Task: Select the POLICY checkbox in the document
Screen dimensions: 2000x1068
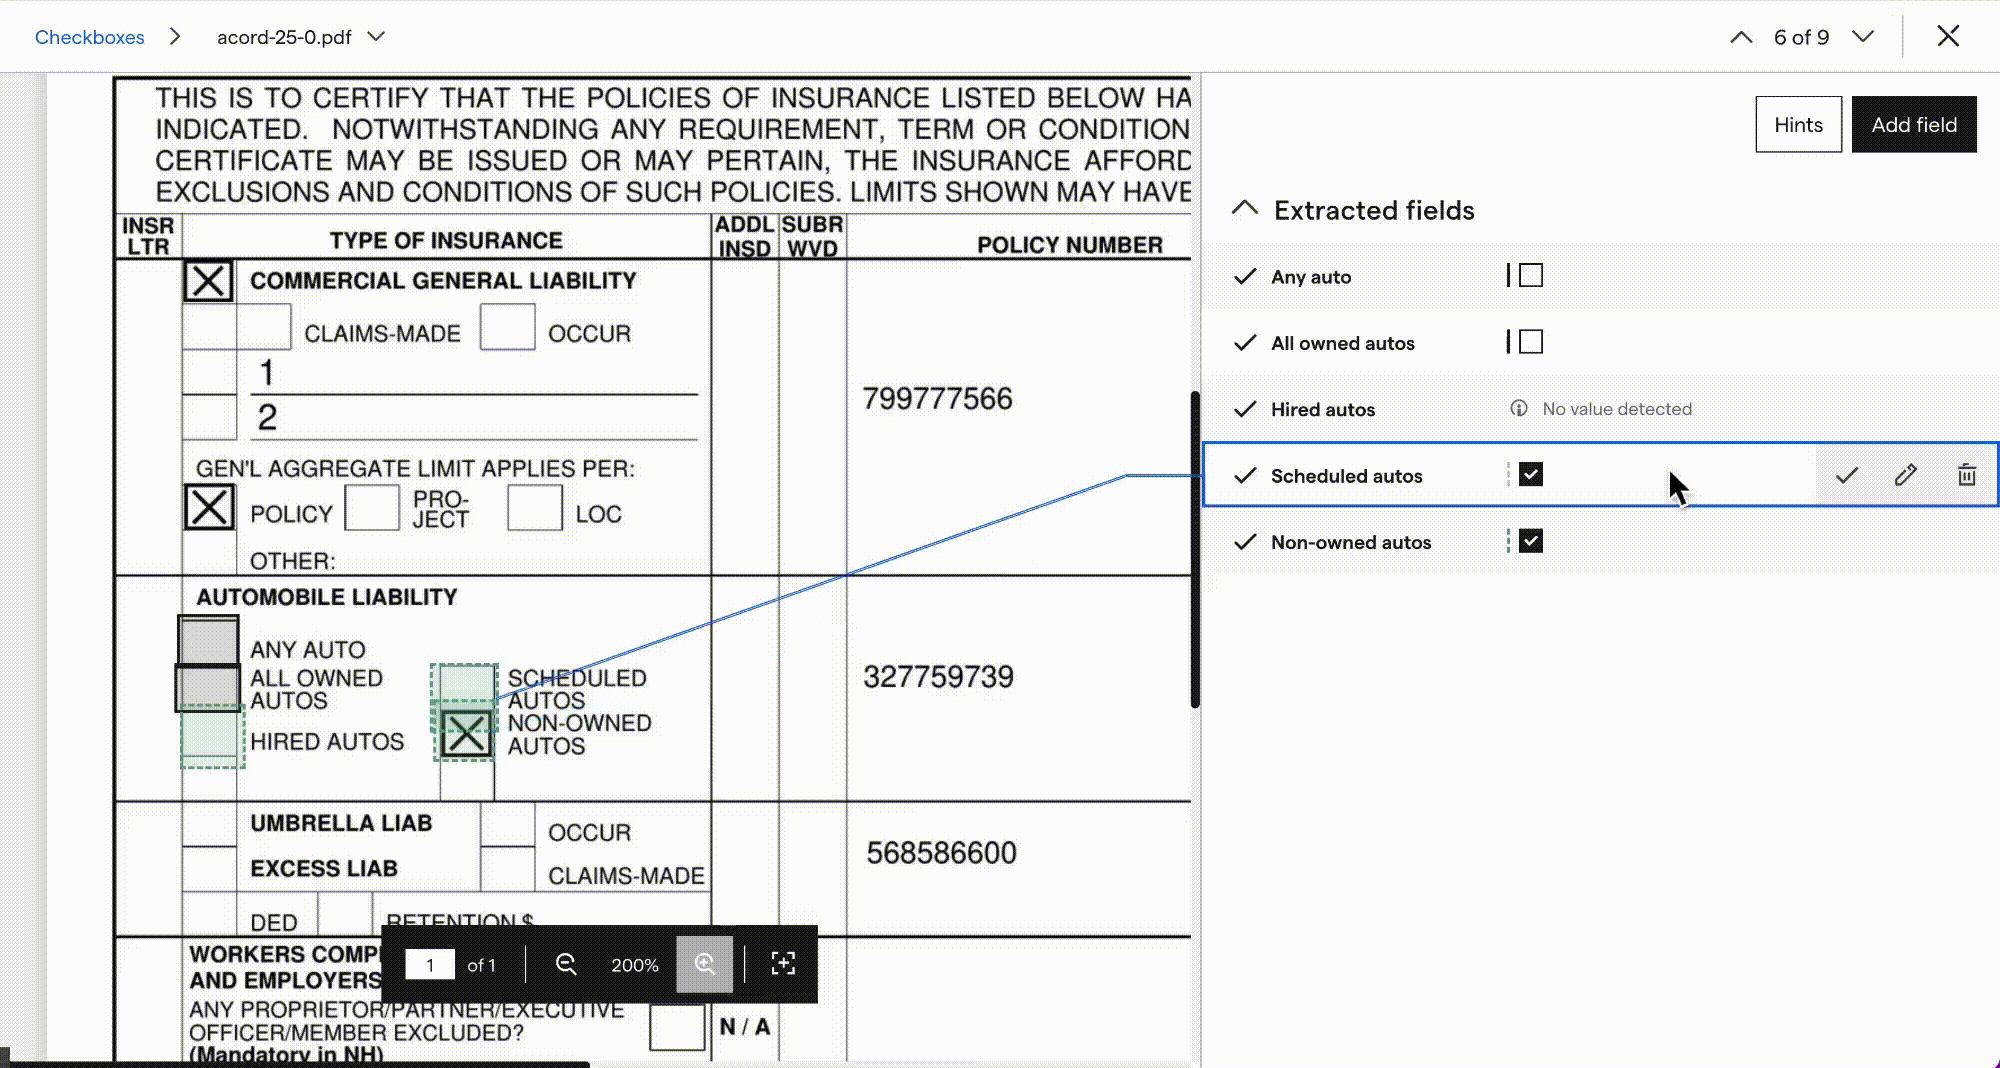Action: [209, 507]
